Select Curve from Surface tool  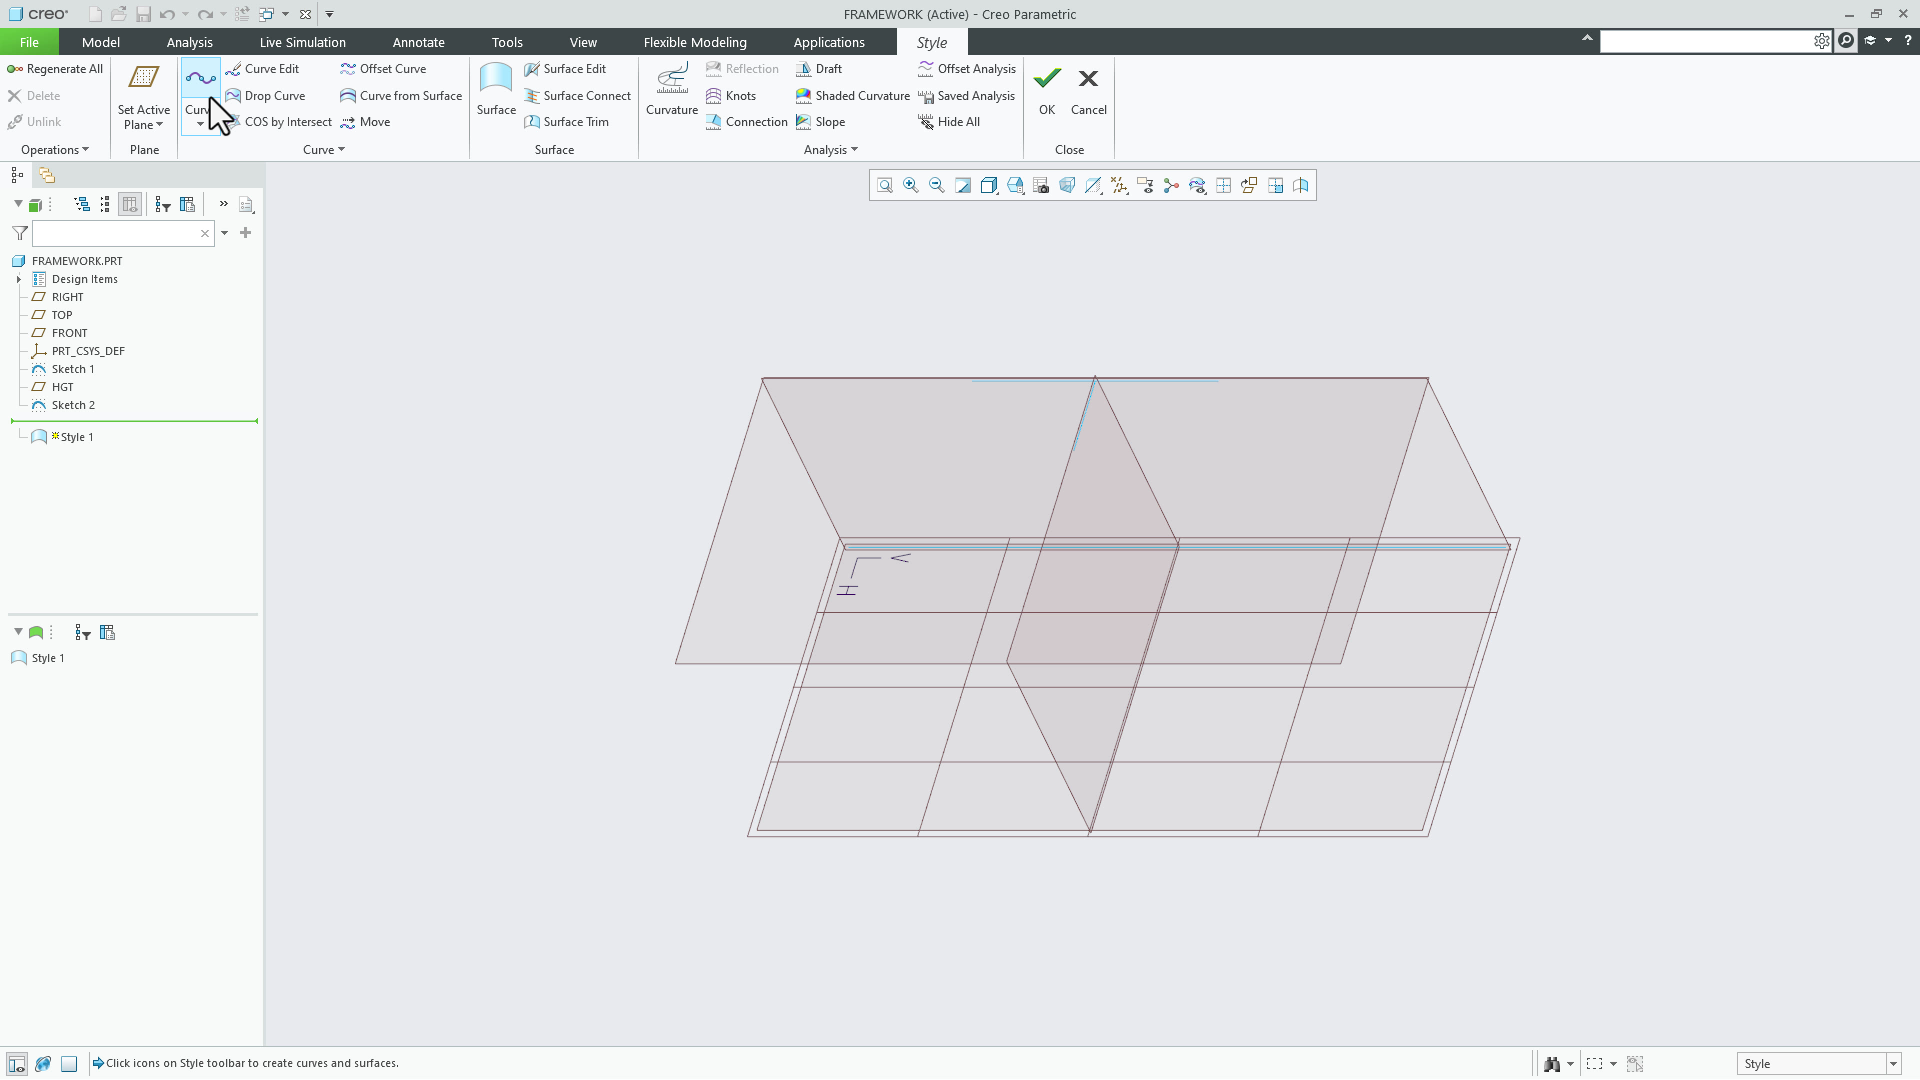pos(401,96)
